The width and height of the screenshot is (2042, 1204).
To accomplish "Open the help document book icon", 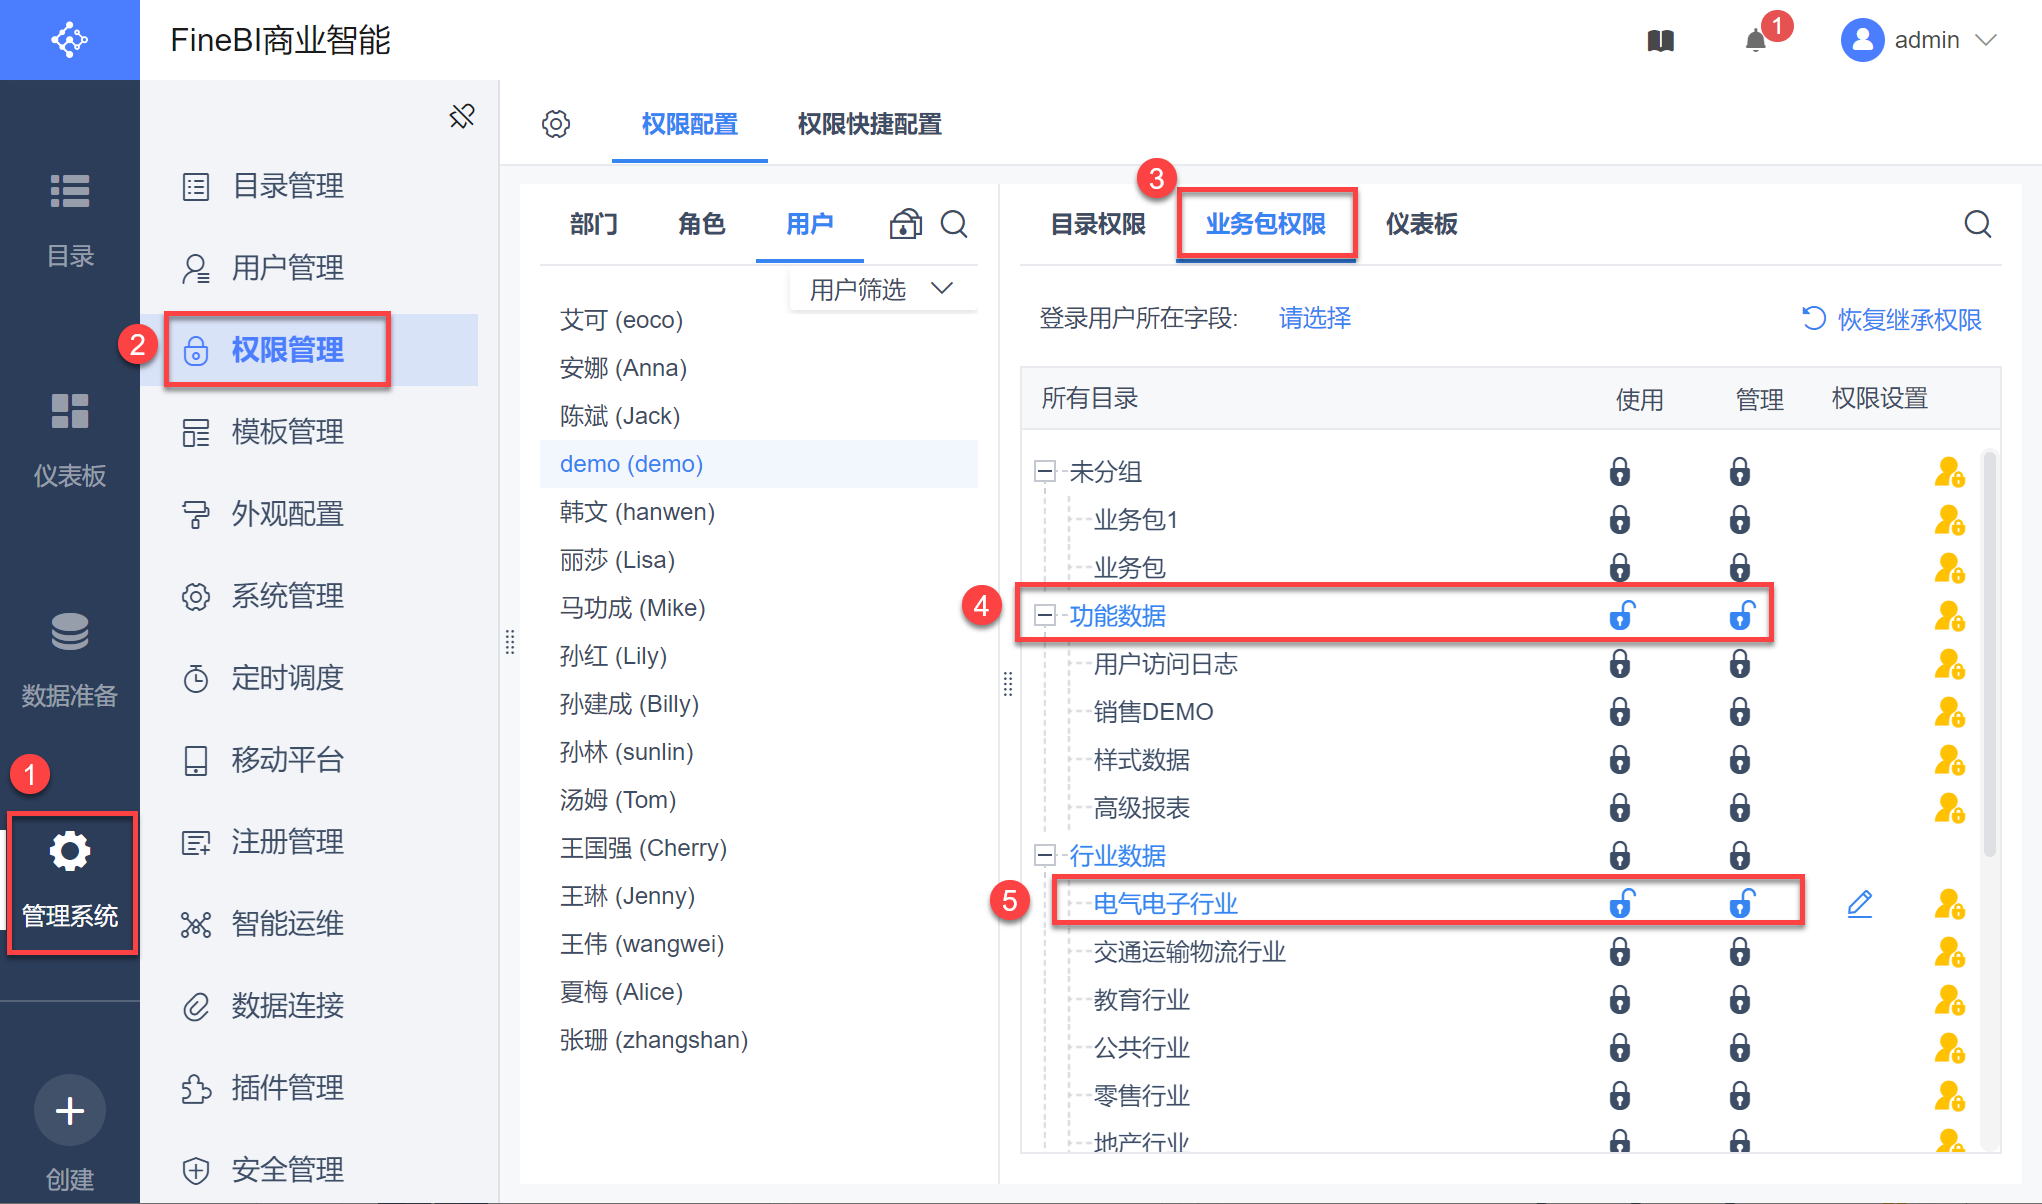I will tap(1660, 41).
